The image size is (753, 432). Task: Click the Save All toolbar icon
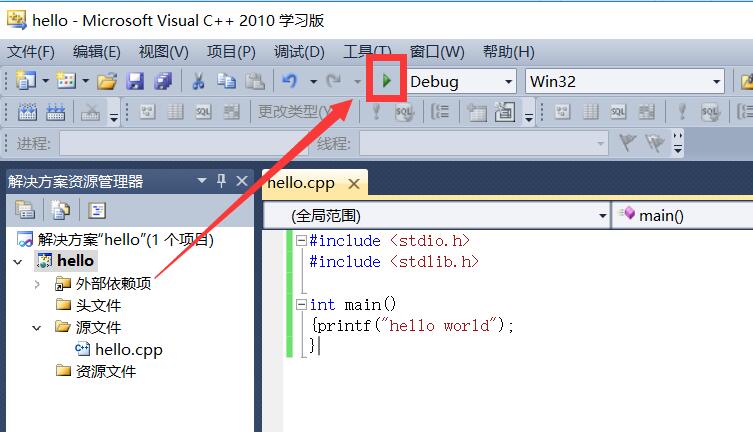point(163,81)
